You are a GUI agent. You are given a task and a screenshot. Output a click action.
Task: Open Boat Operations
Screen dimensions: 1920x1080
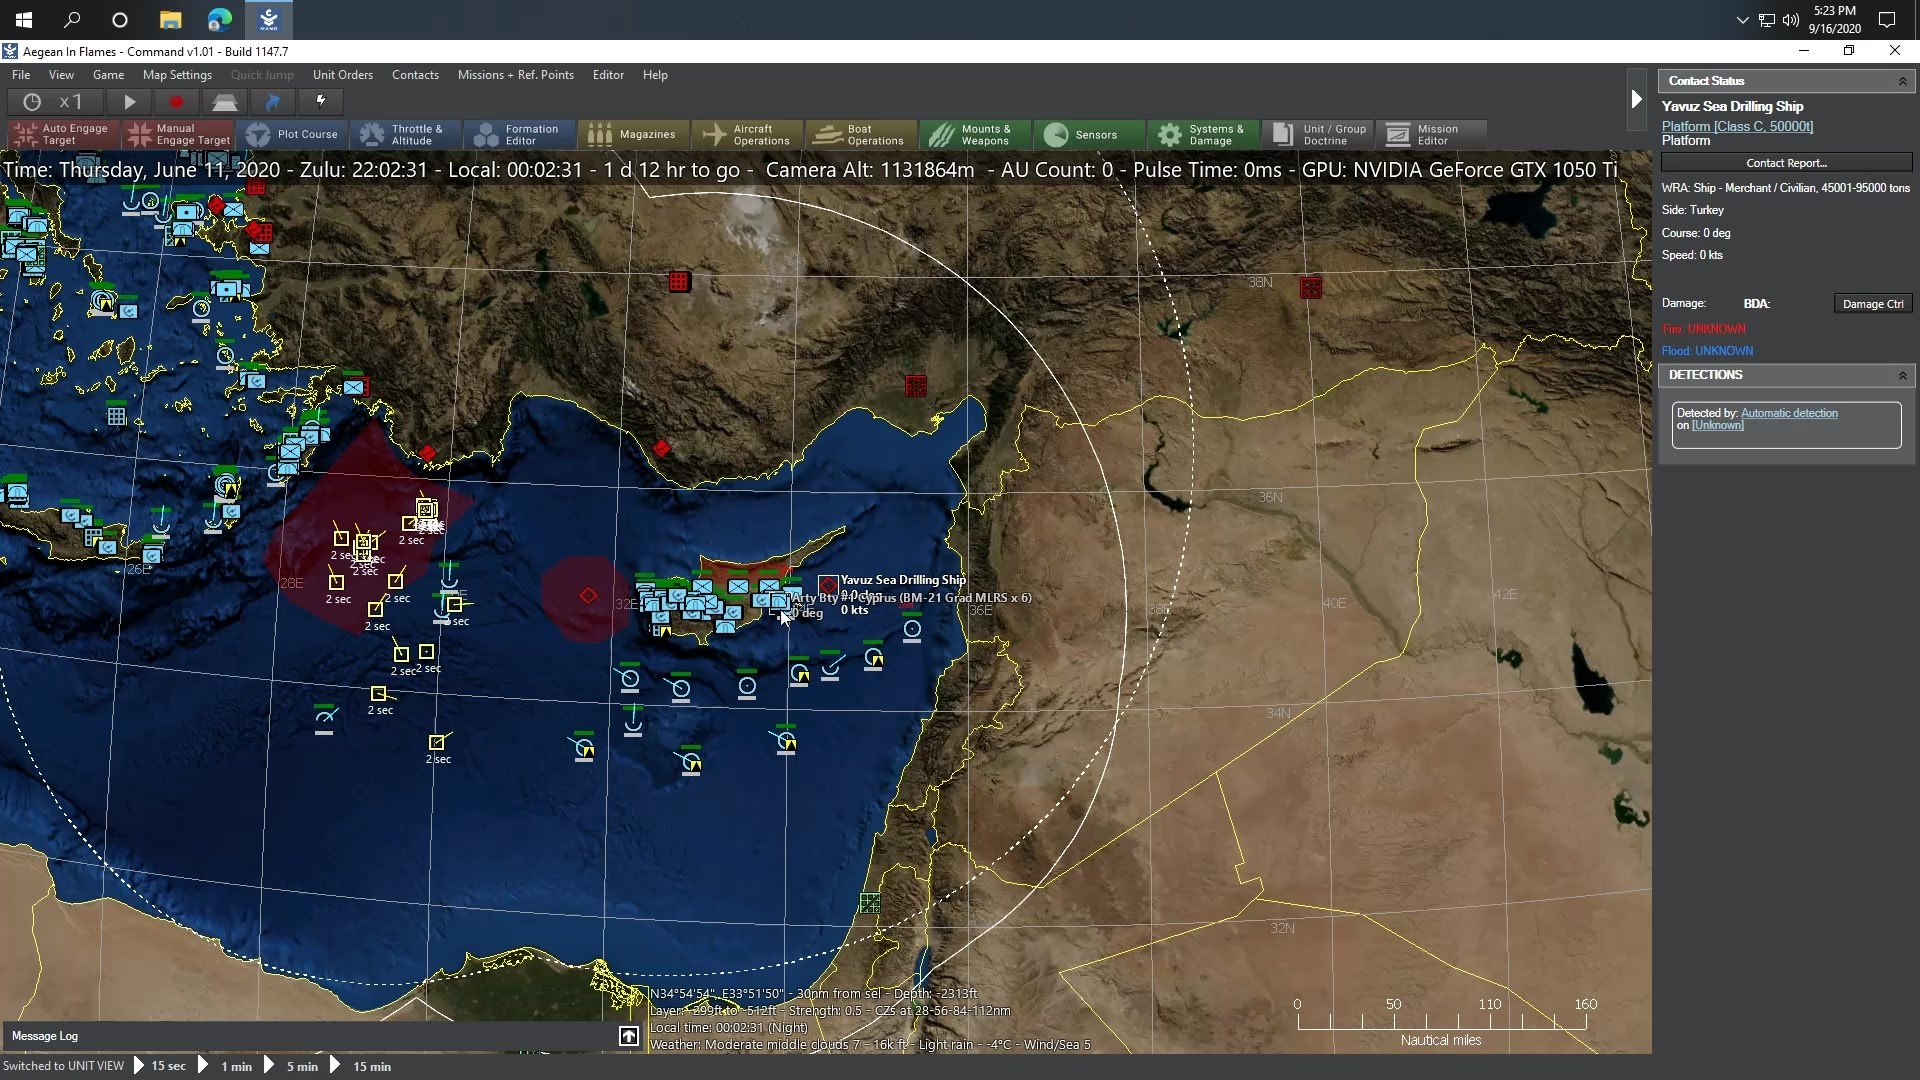862,134
